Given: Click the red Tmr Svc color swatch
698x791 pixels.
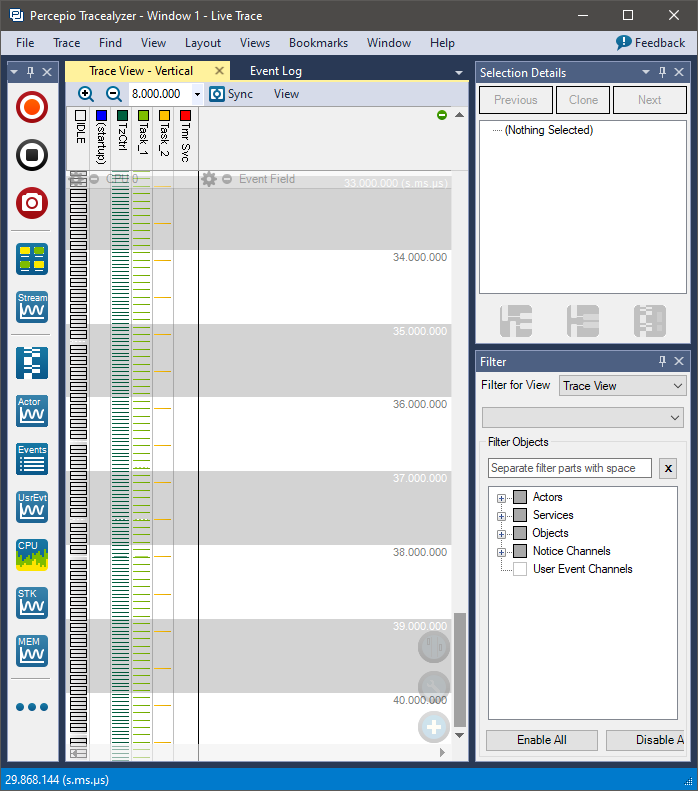Looking at the screenshot, I should (x=186, y=116).
